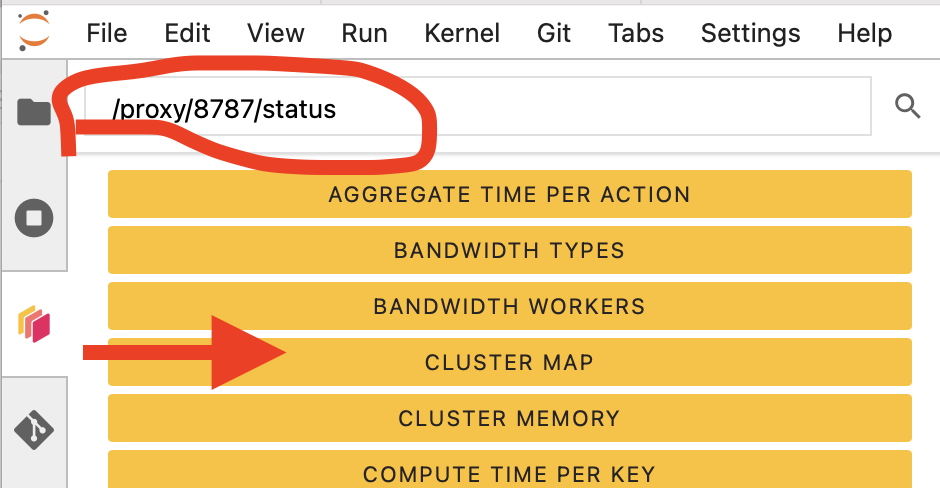Click the Jupyter logo icon
This screenshot has width=940, height=488.
click(x=33, y=32)
